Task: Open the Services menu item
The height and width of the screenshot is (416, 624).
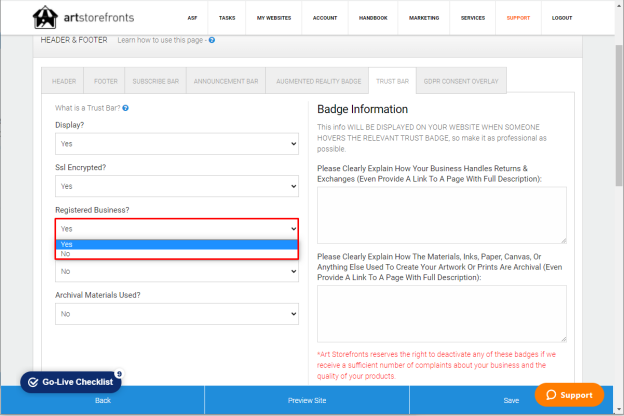Action: 473,18
